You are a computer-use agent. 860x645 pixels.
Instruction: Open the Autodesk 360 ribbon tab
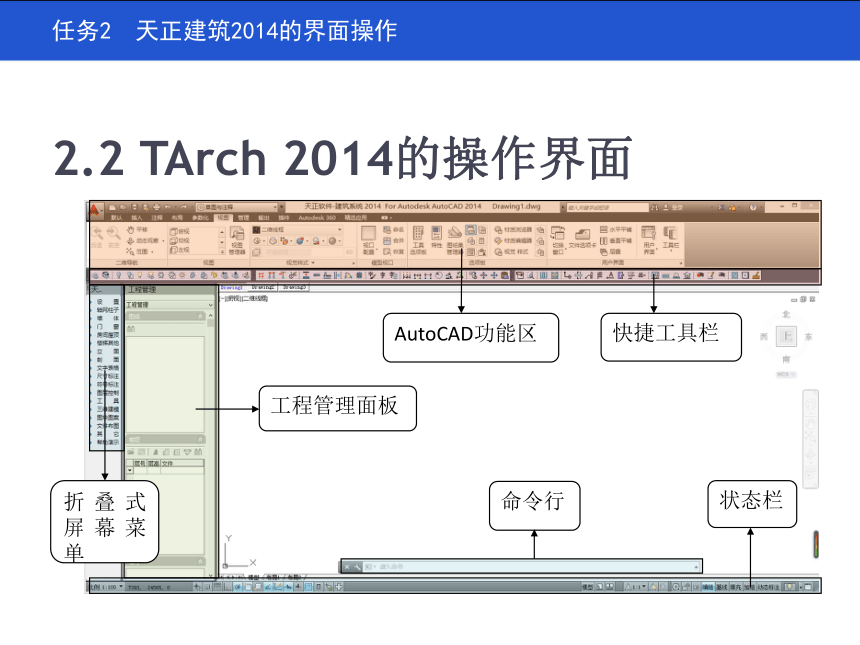(x=317, y=218)
